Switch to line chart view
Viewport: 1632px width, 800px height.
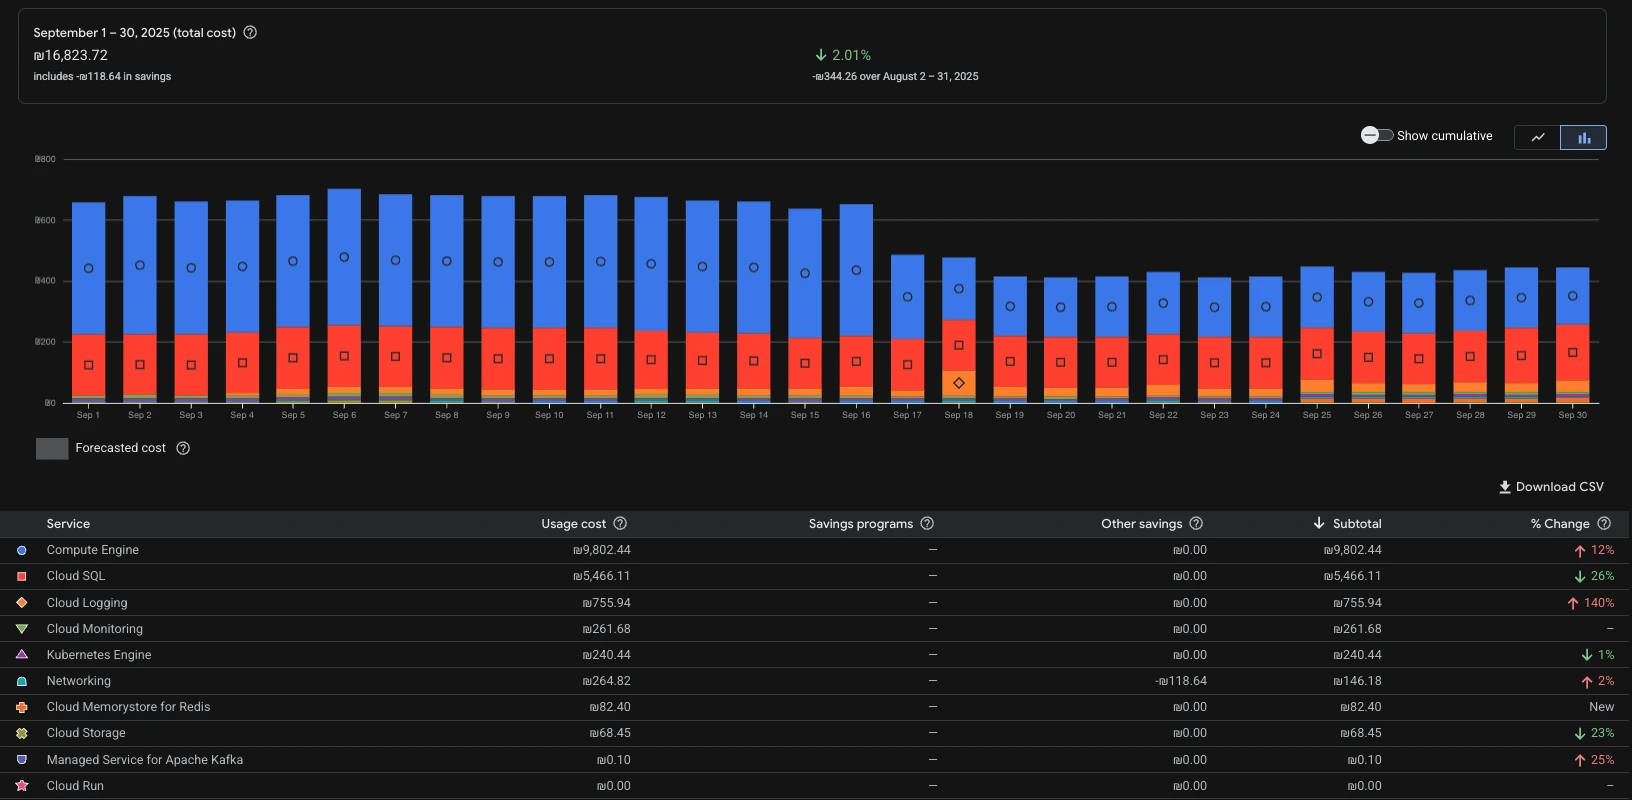coord(1537,137)
